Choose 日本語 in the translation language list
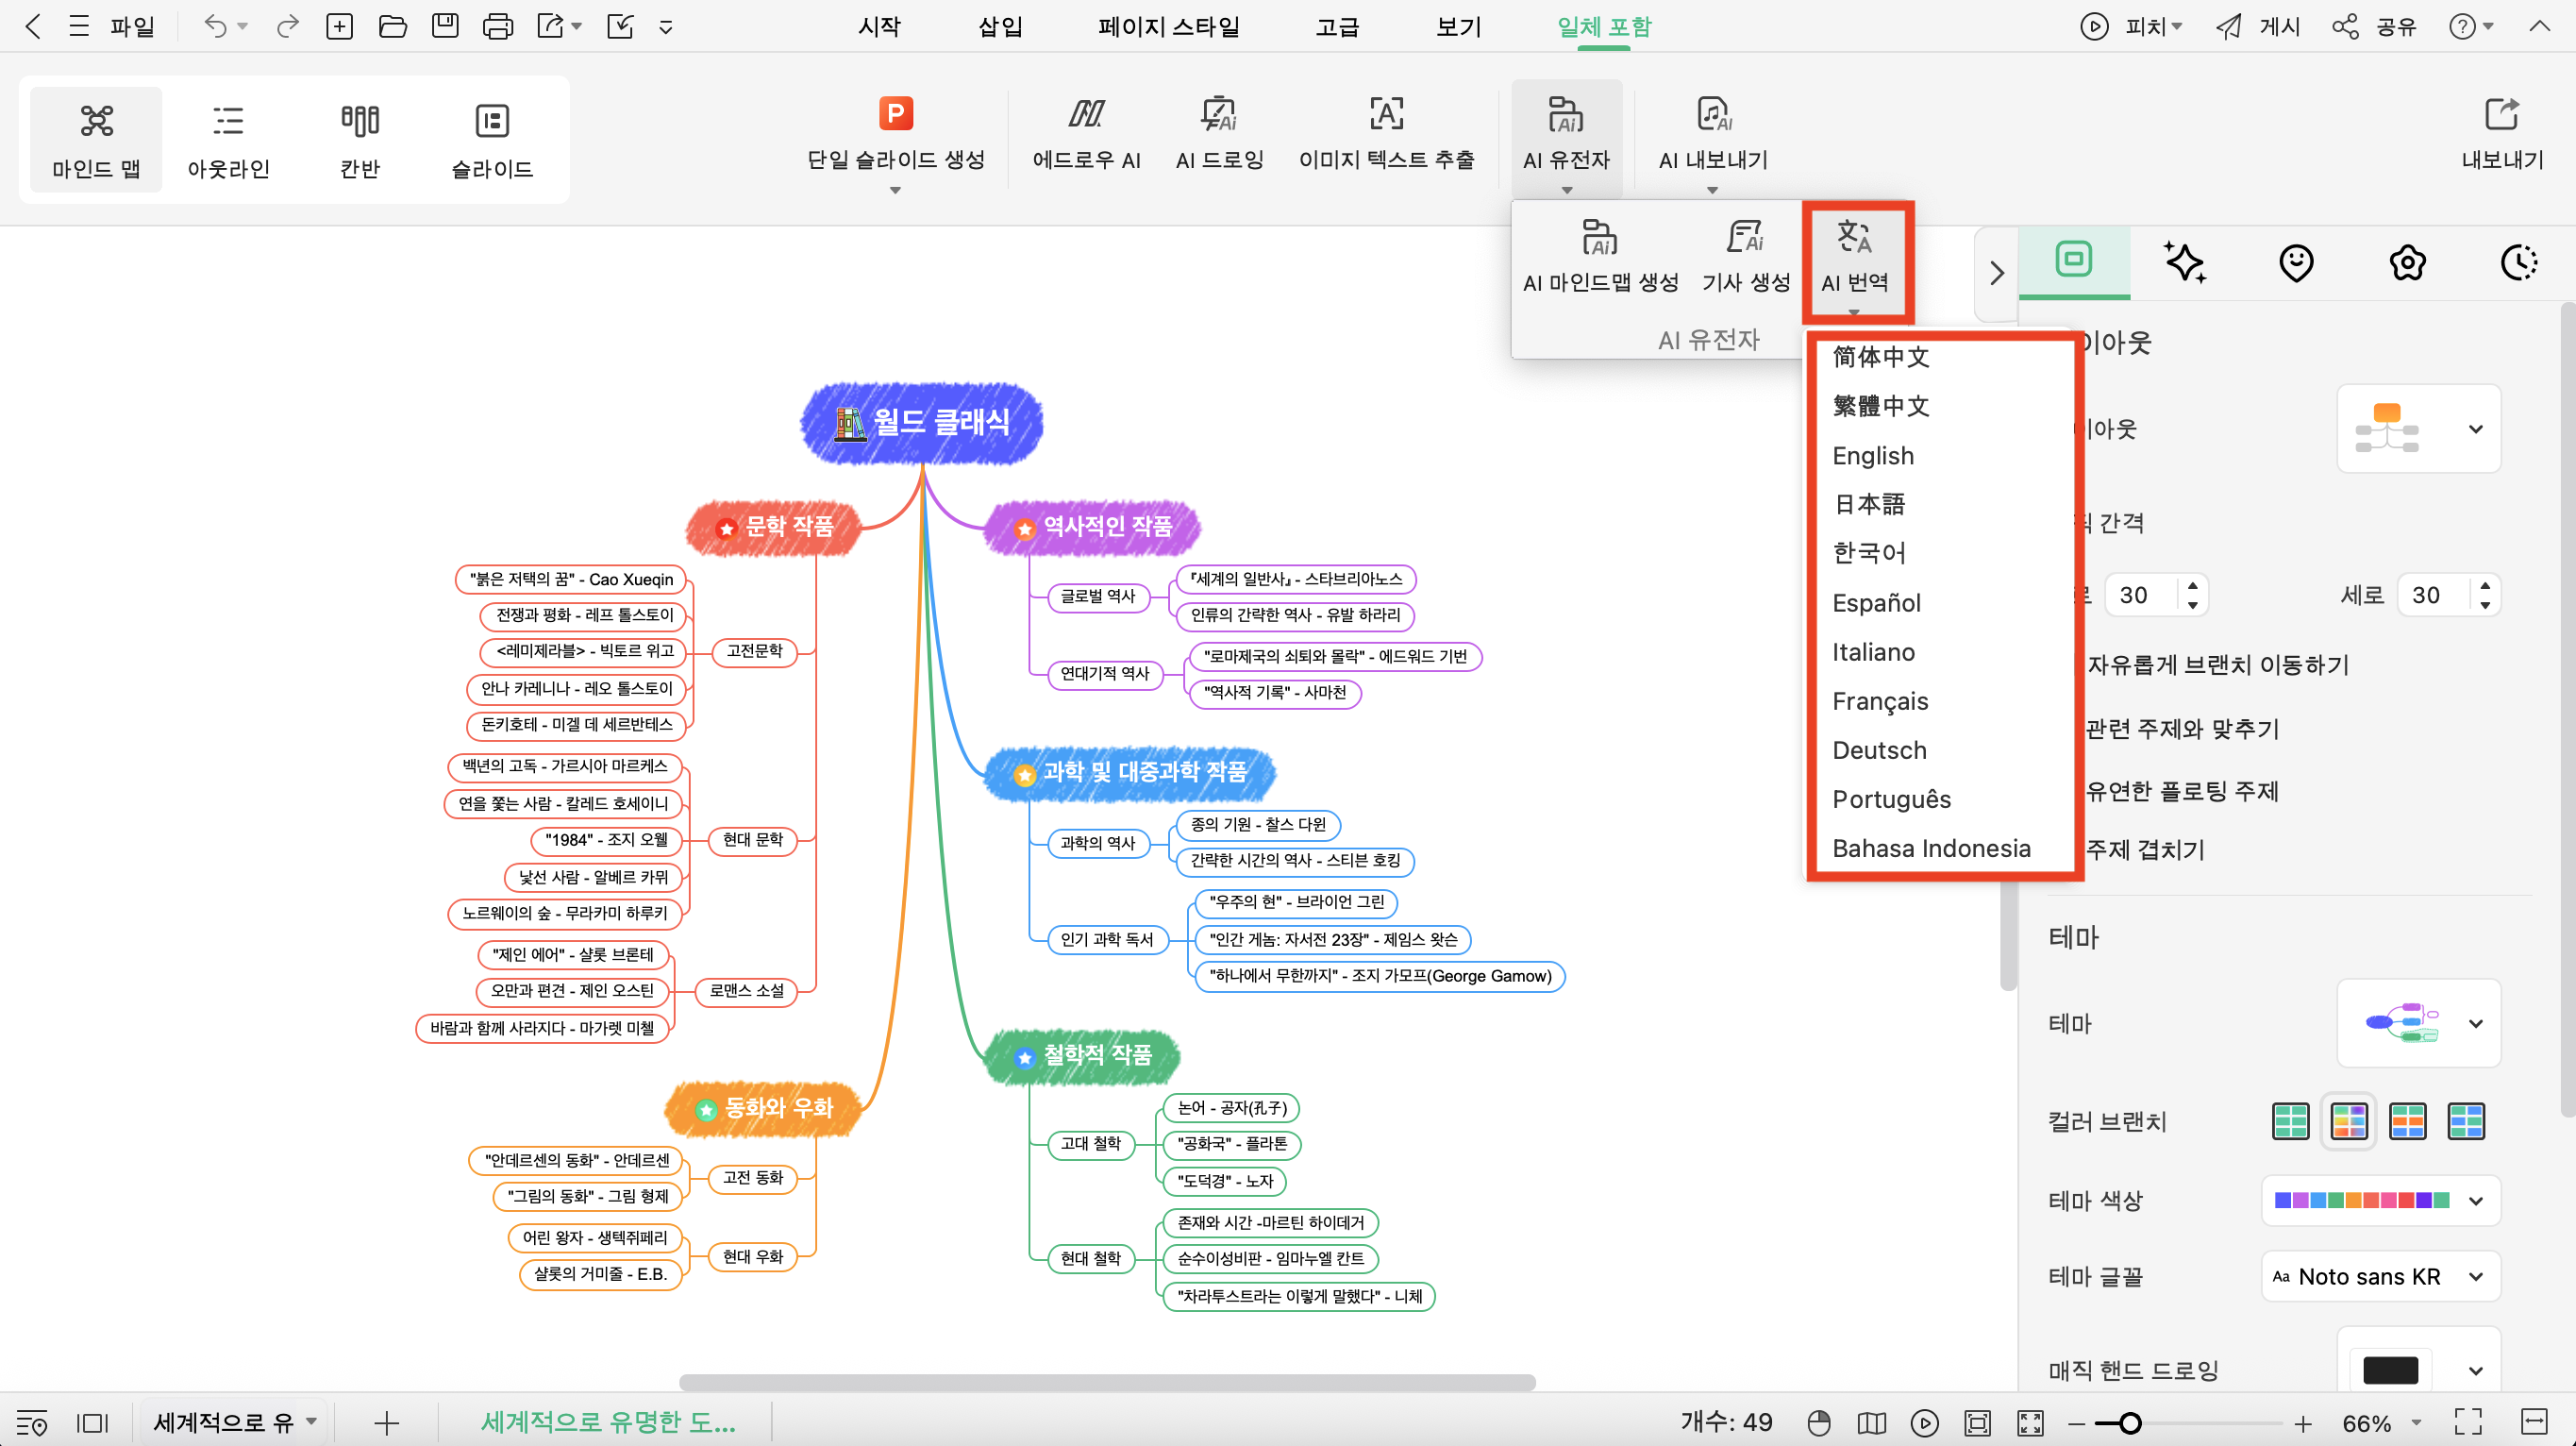 click(1868, 504)
